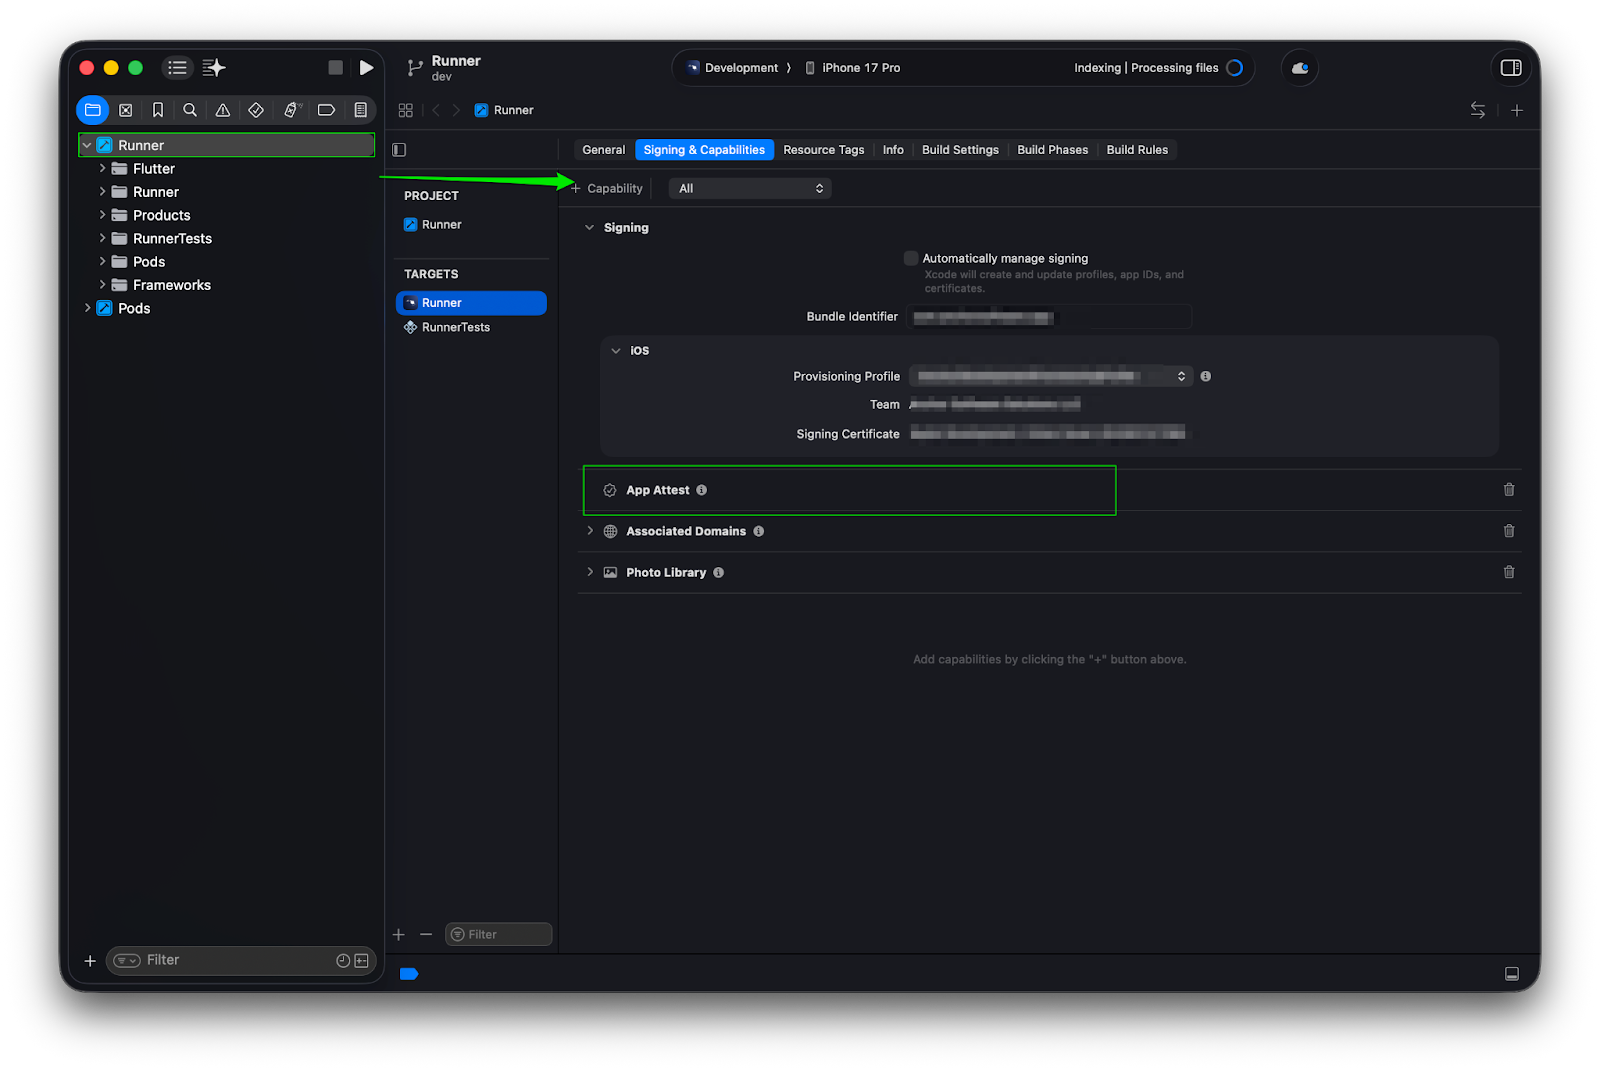Image resolution: width=1600 pixels, height=1071 pixels.
Task: Click the navigator Filter field
Action: pos(240,961)
